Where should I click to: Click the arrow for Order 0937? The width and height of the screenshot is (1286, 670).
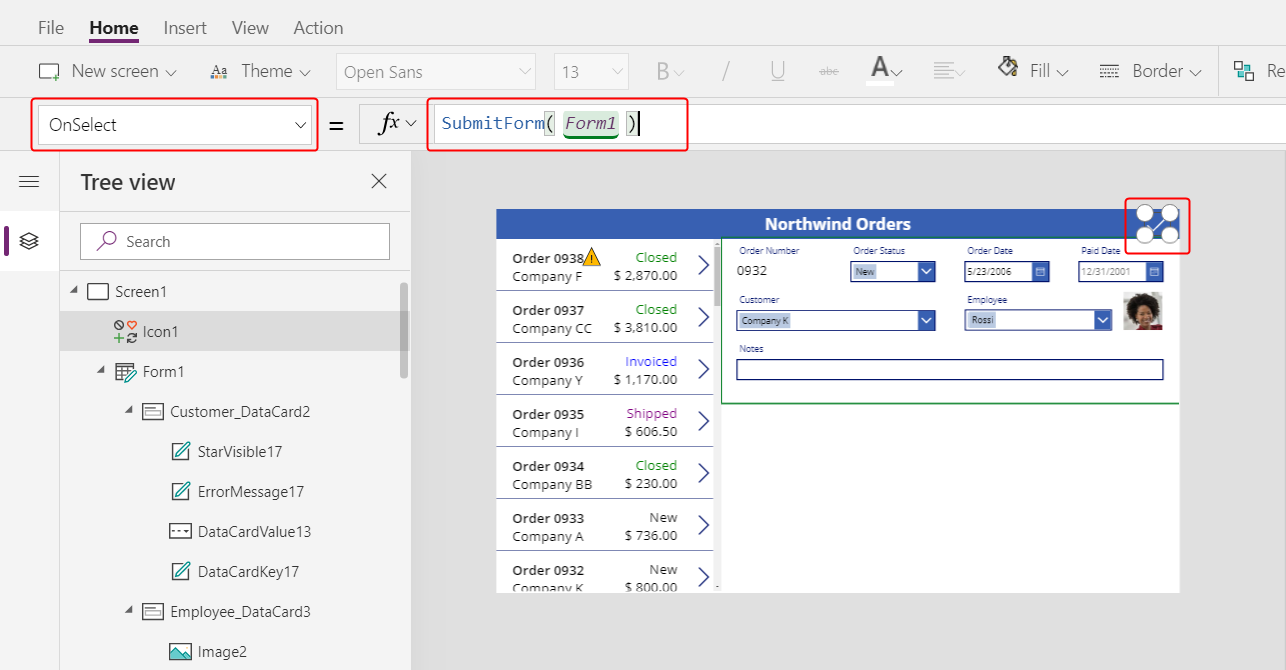pyautogui.click(x=703, y=317)
